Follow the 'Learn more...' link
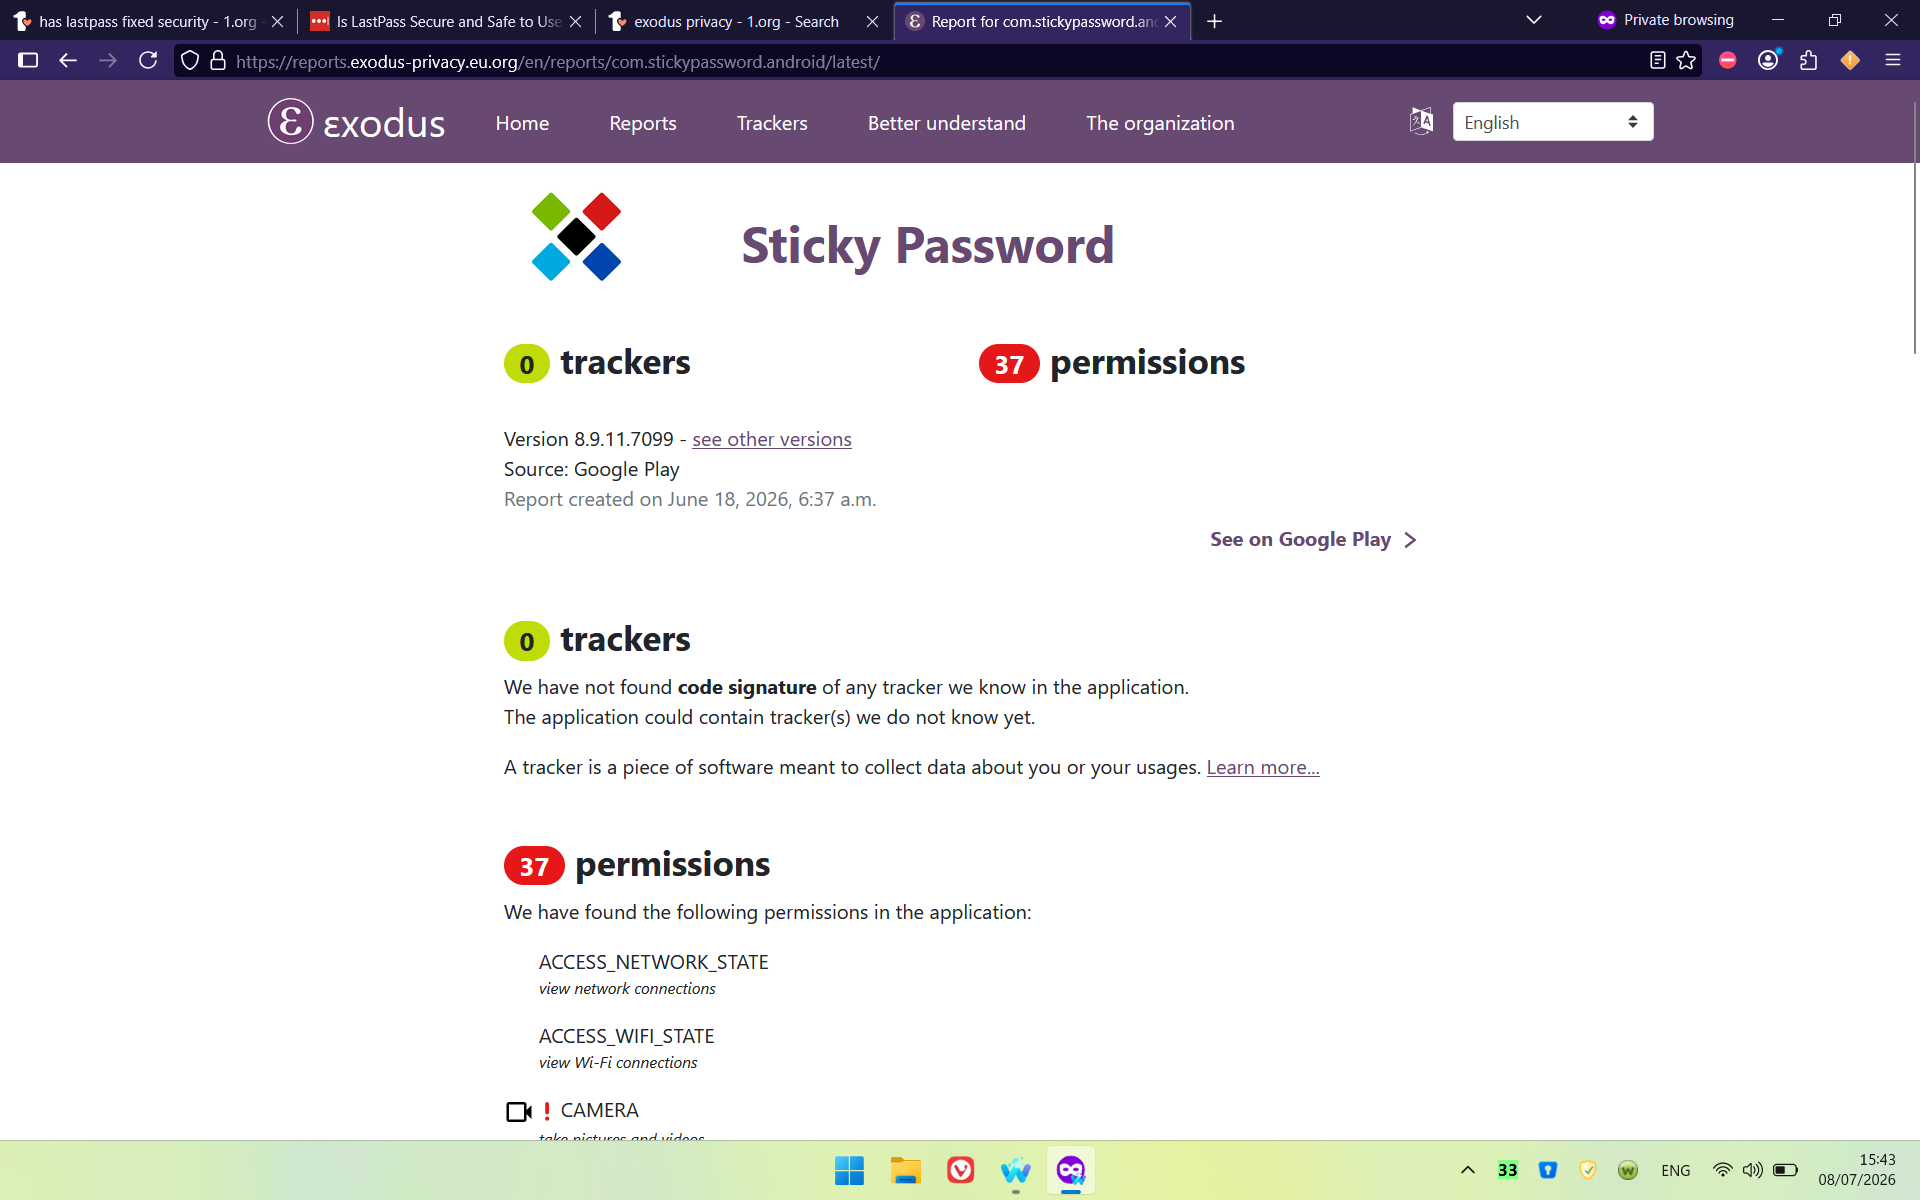This screenshot has width=1920, height=1200. 1263,767
